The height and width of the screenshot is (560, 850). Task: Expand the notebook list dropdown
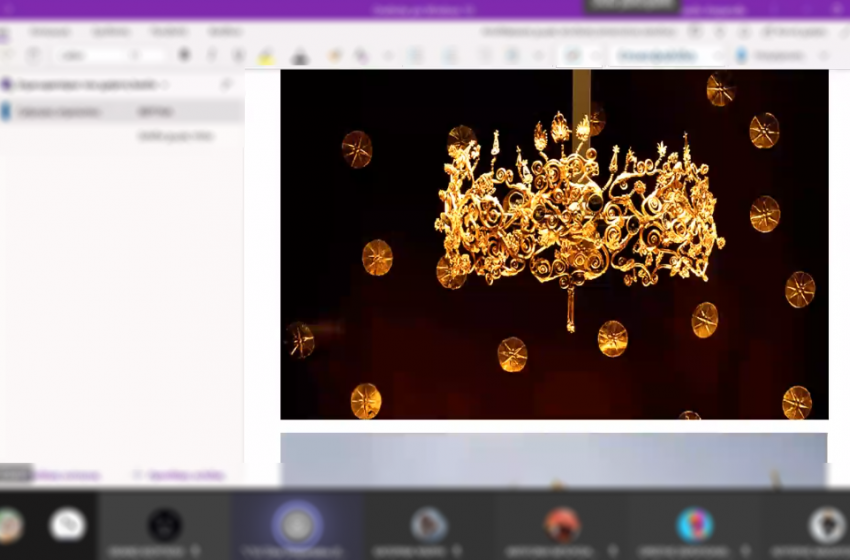pyautogui.click(x=166, y=85)
